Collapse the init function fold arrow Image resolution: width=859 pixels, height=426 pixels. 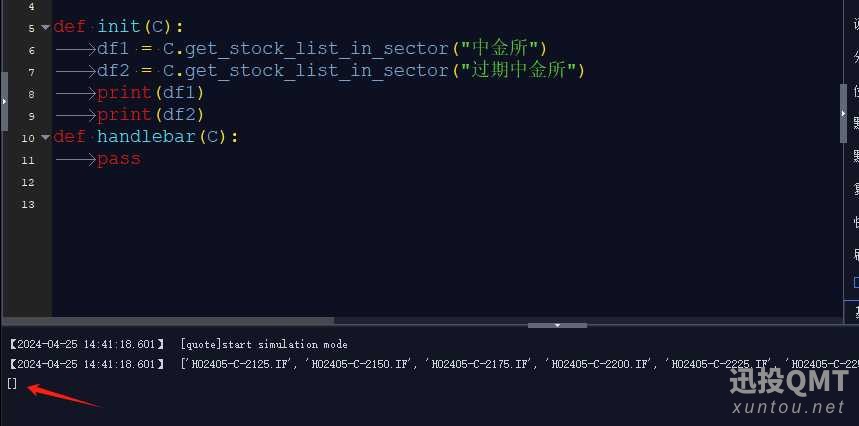[x=45, y=27]
